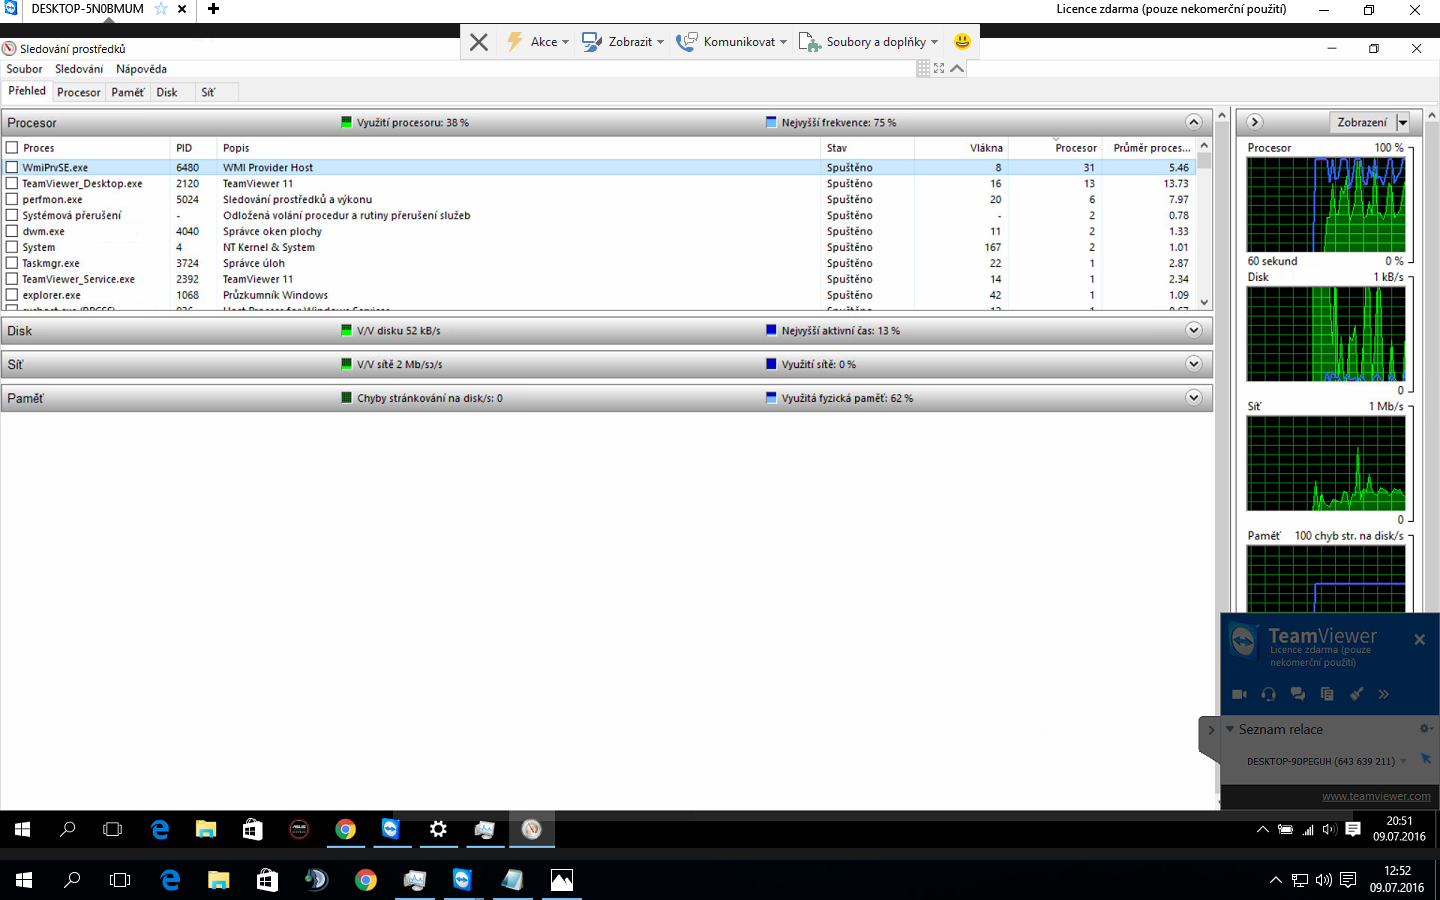Check the WmiPrvSE.exe process checkbox

[x=12, y=168]
